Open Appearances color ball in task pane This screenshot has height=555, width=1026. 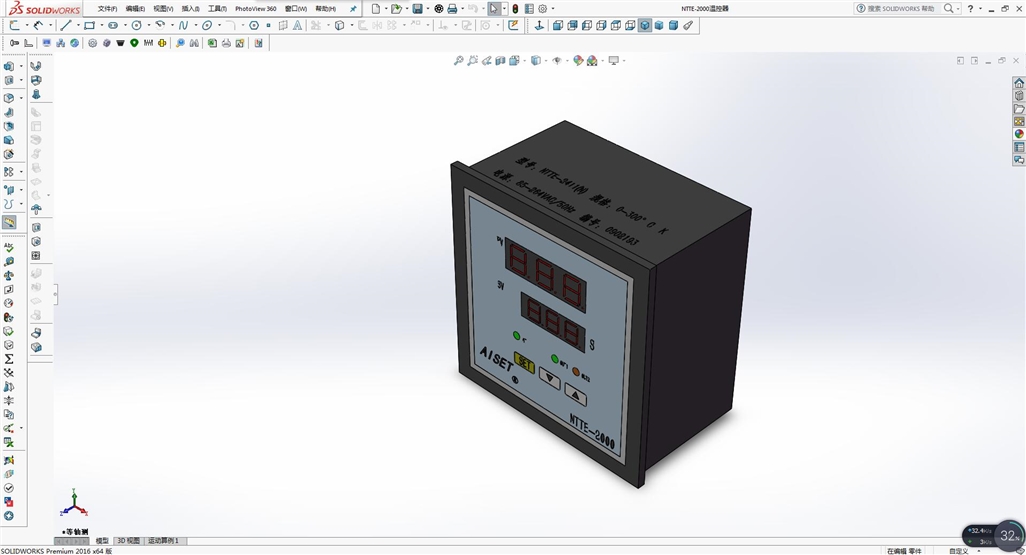(x=1019, y=134)
